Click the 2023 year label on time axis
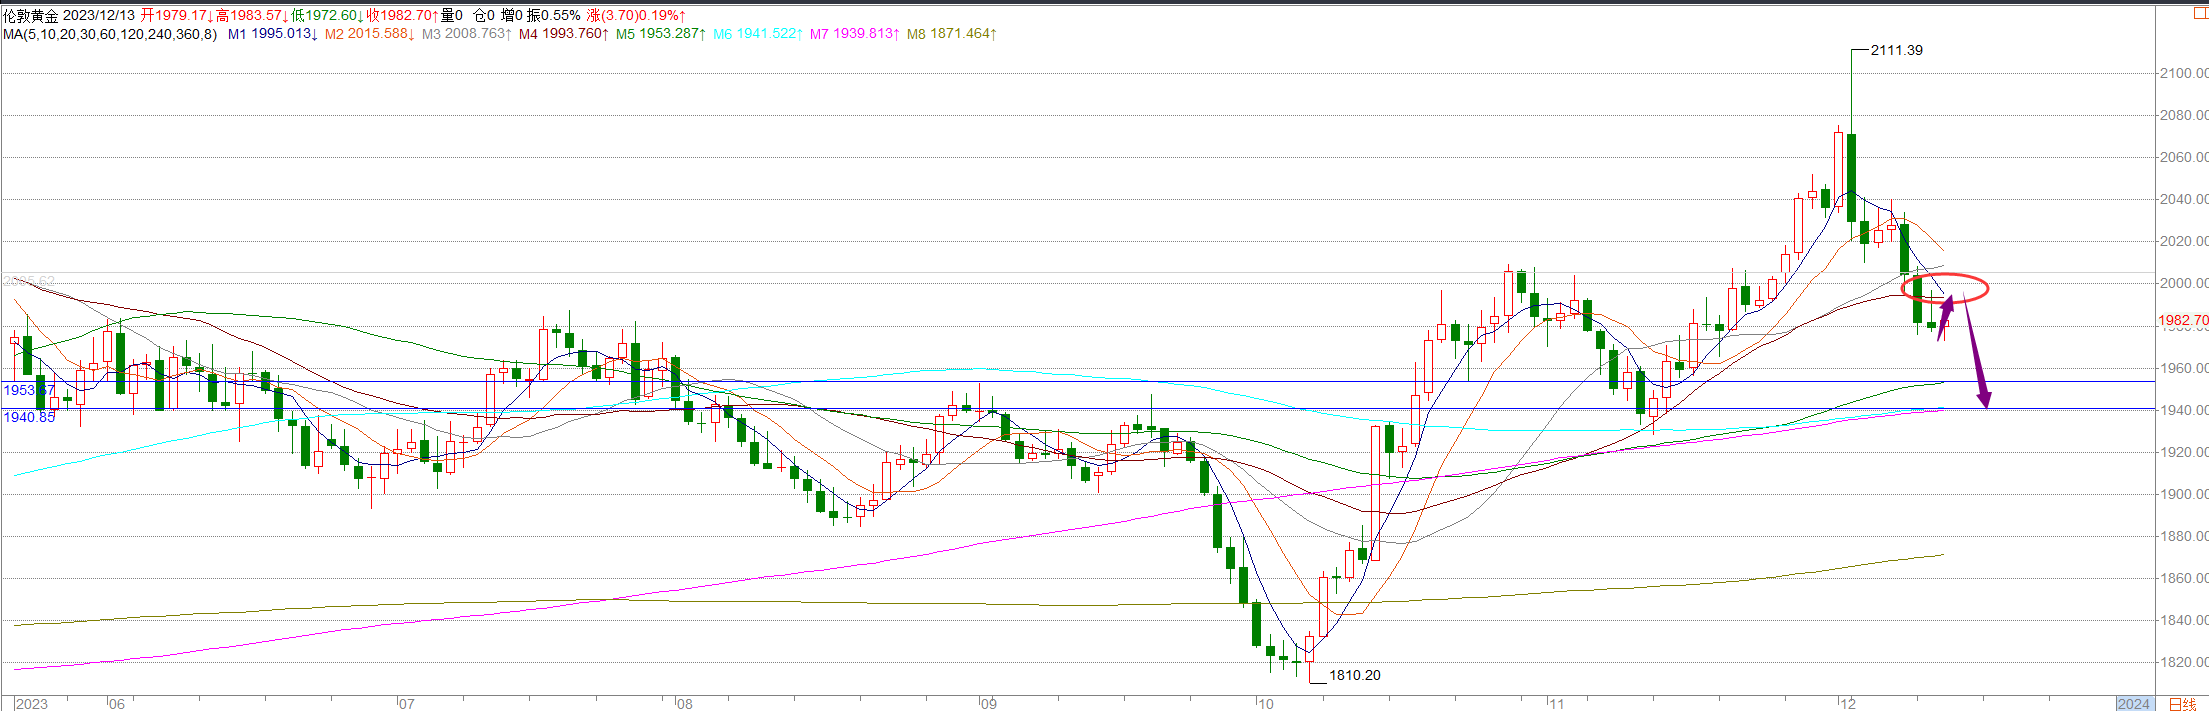Screen dimensions: 2209x711 click(x=32, y=704)
